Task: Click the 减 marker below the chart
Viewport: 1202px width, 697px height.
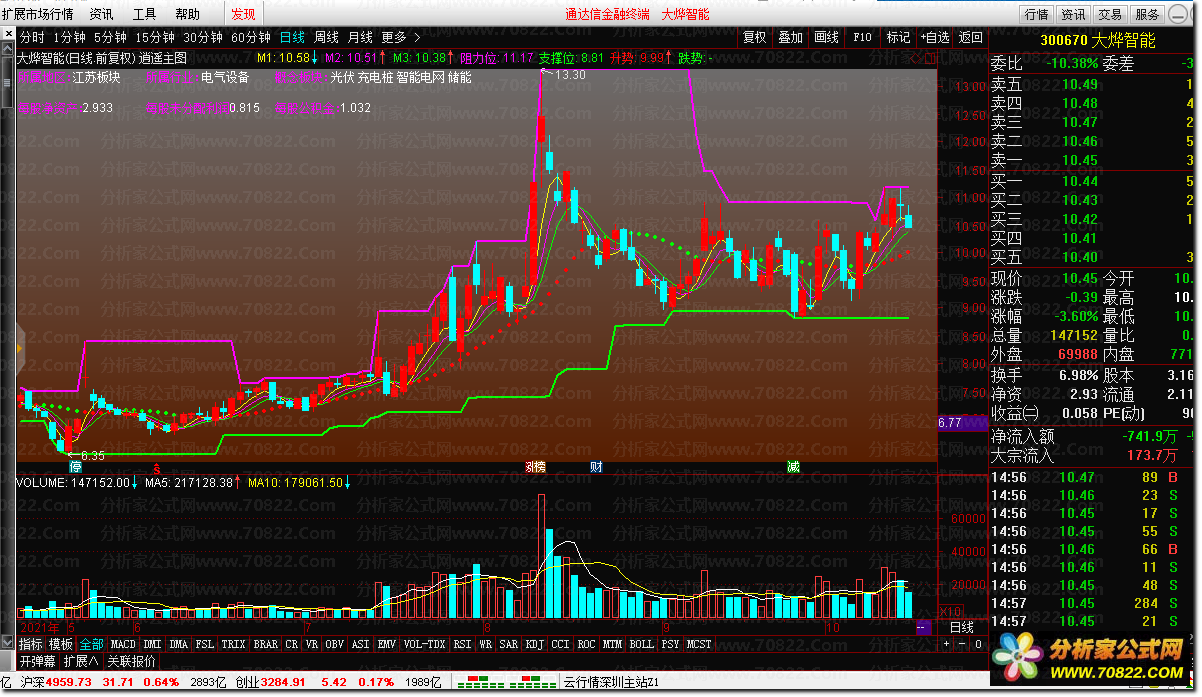Action: click(x=793, y=467)
